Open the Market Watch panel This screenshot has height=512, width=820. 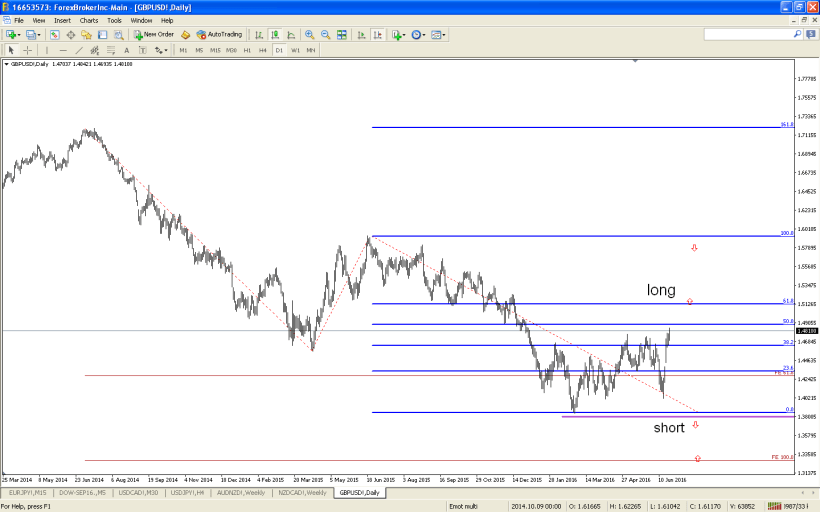(55, 34)
